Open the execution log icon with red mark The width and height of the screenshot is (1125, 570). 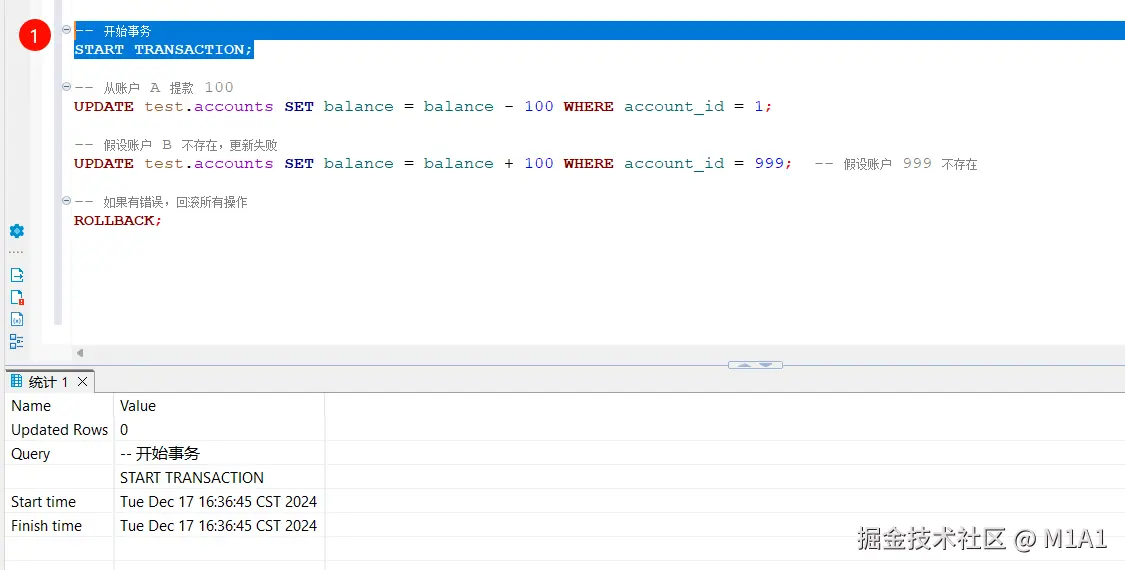point(17,297)
